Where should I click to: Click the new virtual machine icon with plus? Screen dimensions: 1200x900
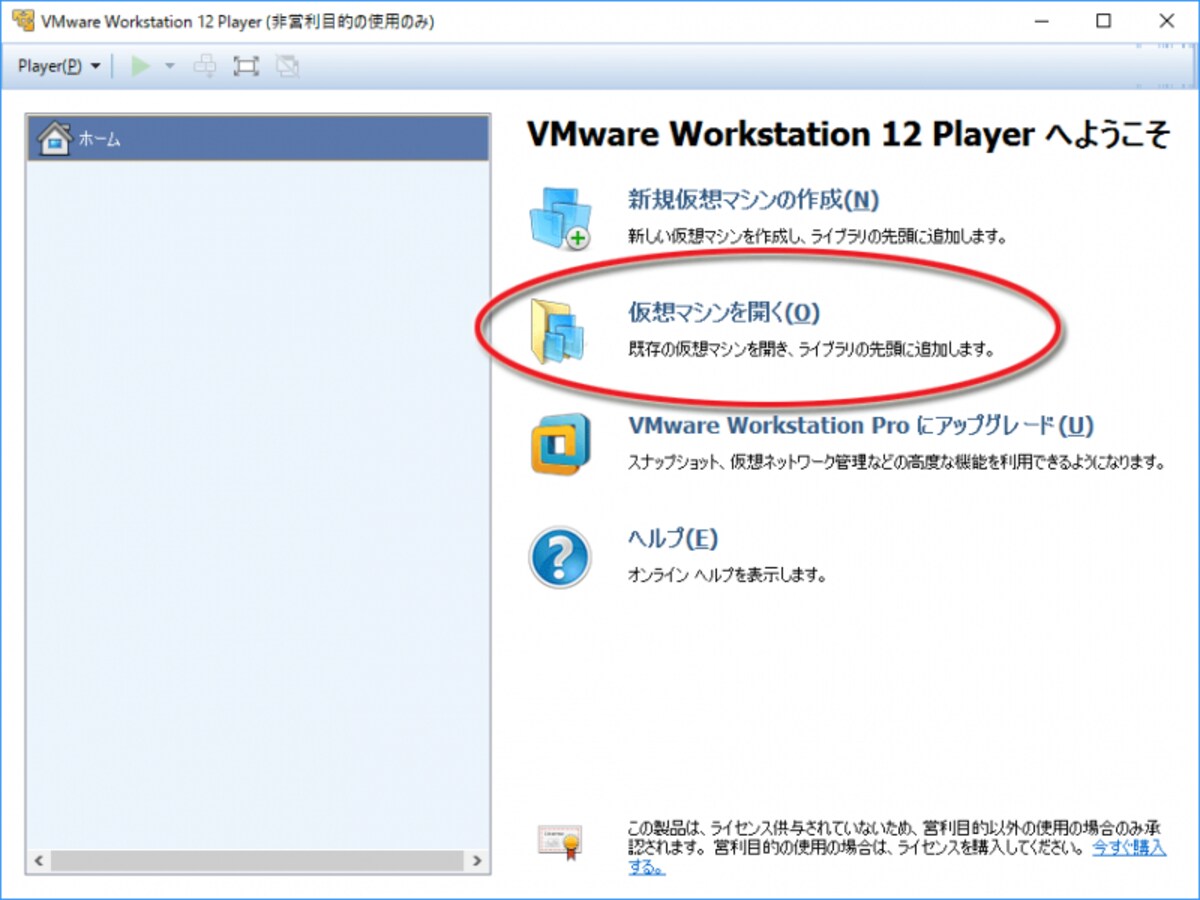click(x=559, y=217)
